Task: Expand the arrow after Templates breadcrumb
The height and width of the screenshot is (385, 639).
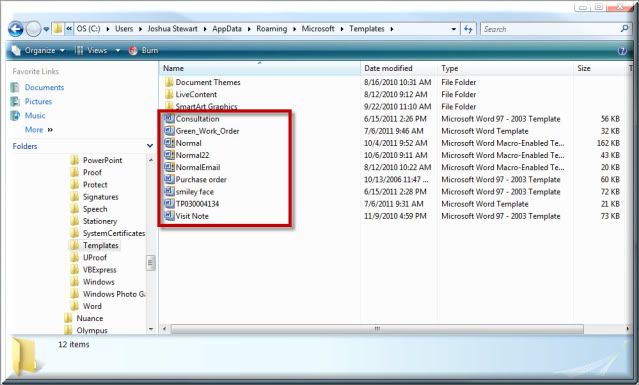Action: pyautogui.click(x=392, y=29)
